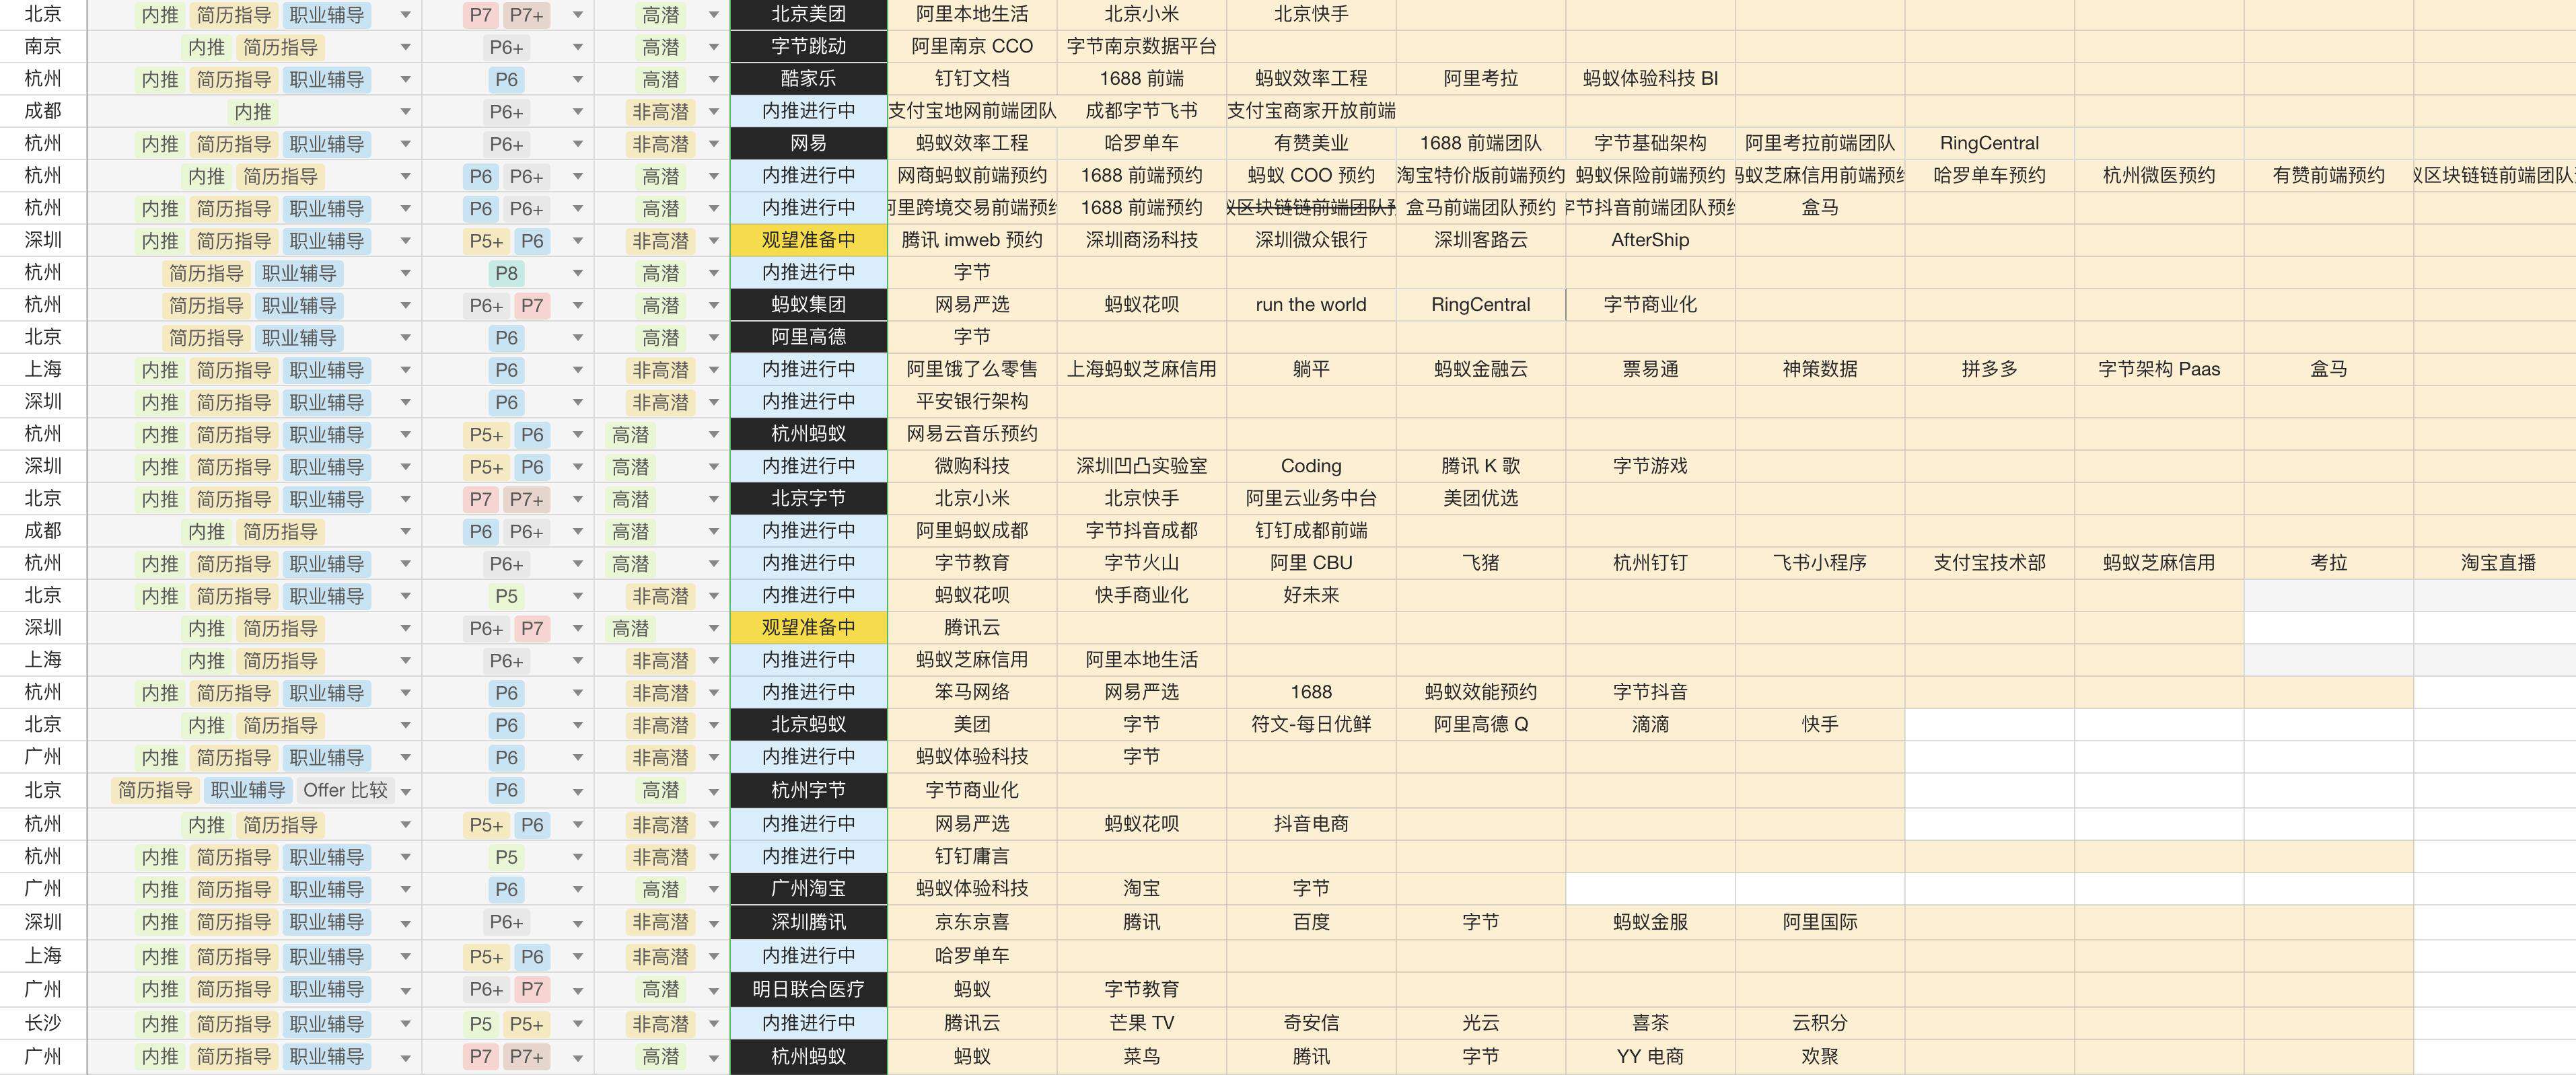This screenshot has height=1075, width=2576.
Task: Open the services dropdown arrow in 网易 row
Action: [x=405, y=144]
